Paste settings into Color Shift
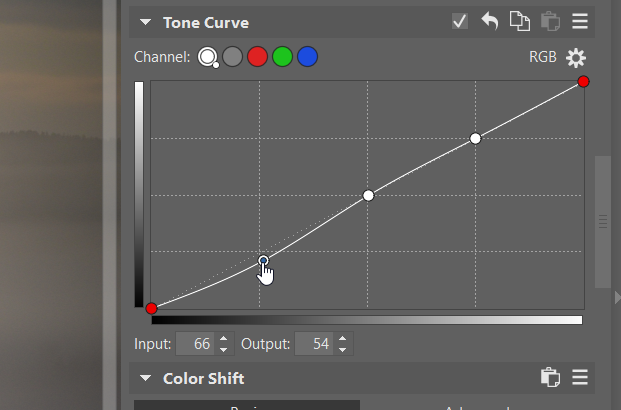Screen dimensions: 621x410 549,378
